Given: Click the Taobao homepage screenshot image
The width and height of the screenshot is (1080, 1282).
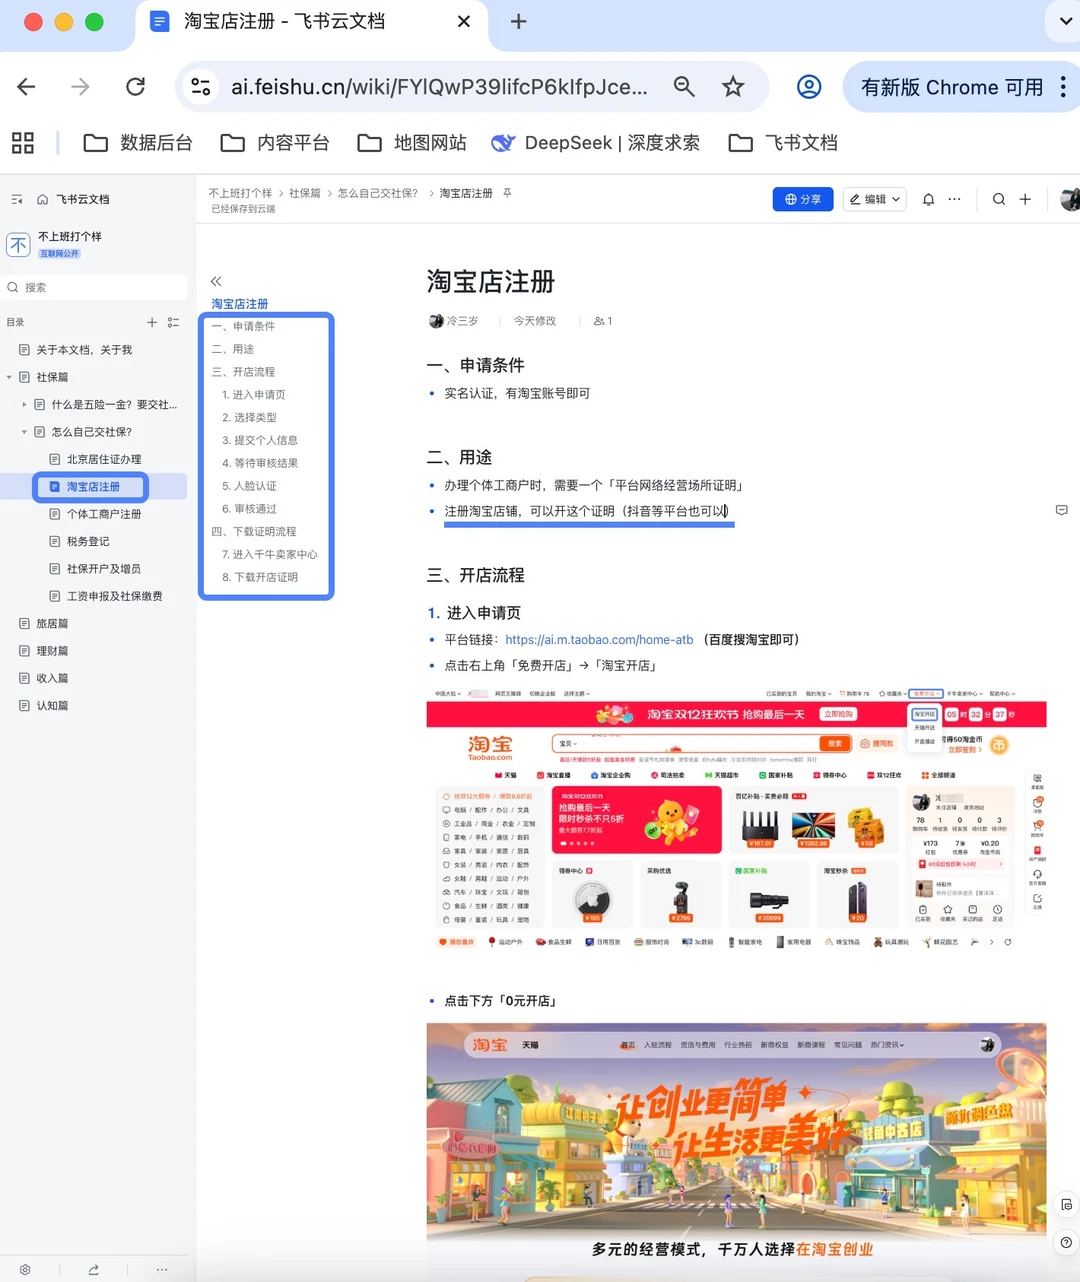Looking at the screenshot, I should pos(736,819).
